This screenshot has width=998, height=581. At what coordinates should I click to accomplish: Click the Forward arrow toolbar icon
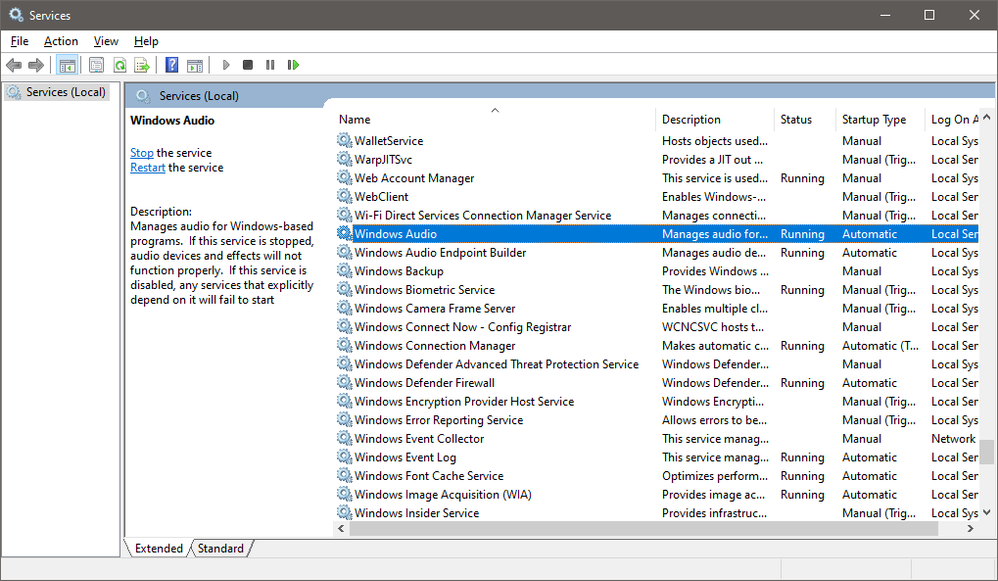pyautogui.click(x=36, y=65)
